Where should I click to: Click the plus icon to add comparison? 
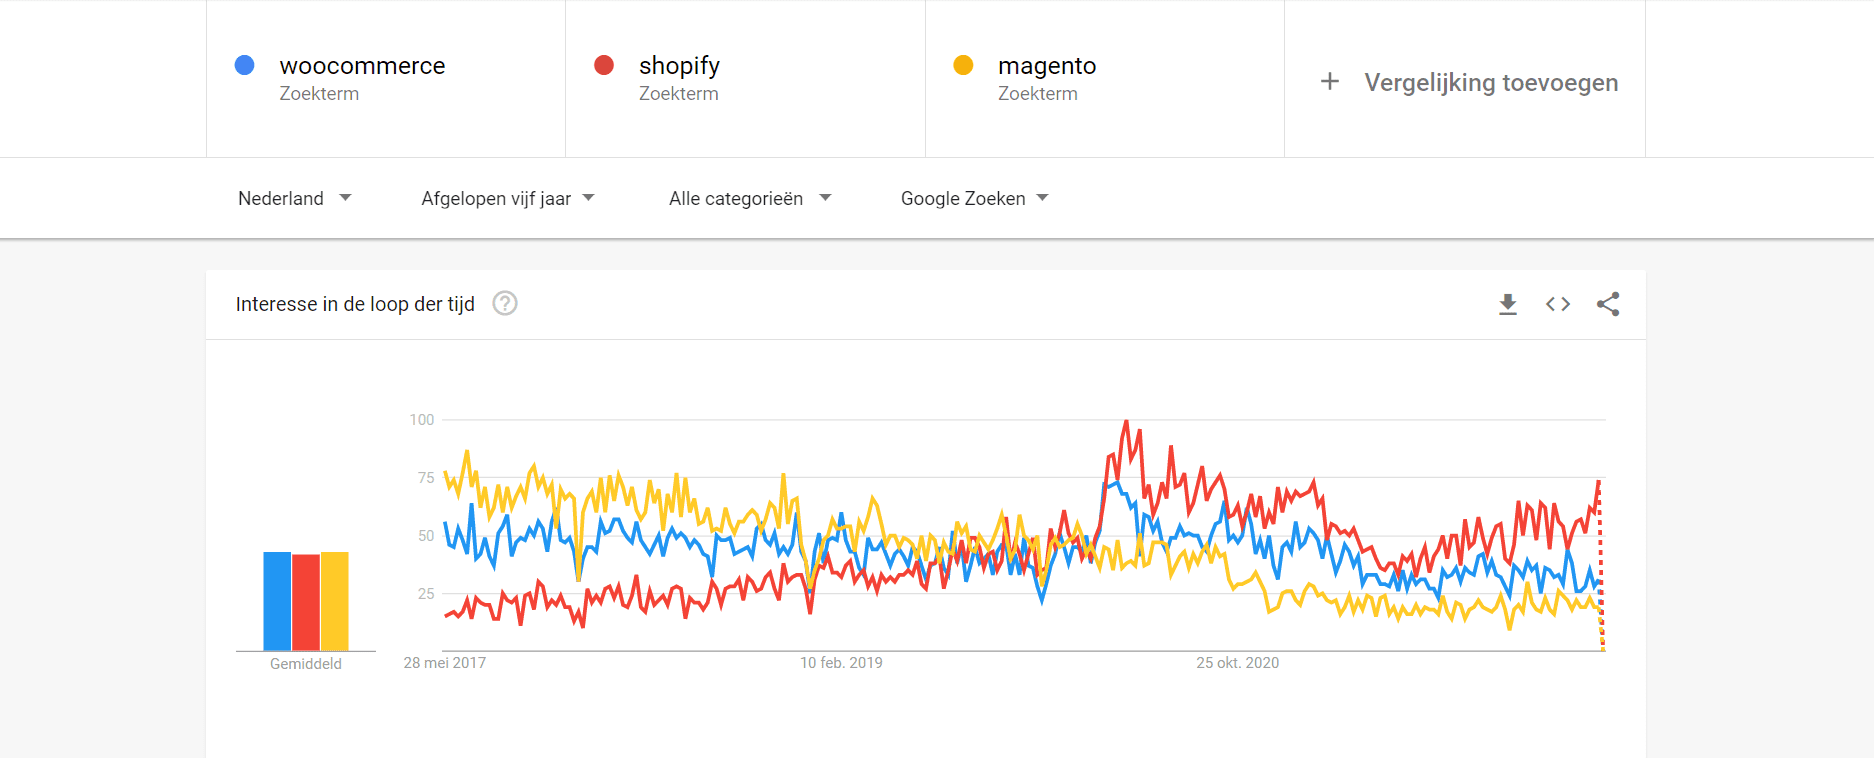1329,82
